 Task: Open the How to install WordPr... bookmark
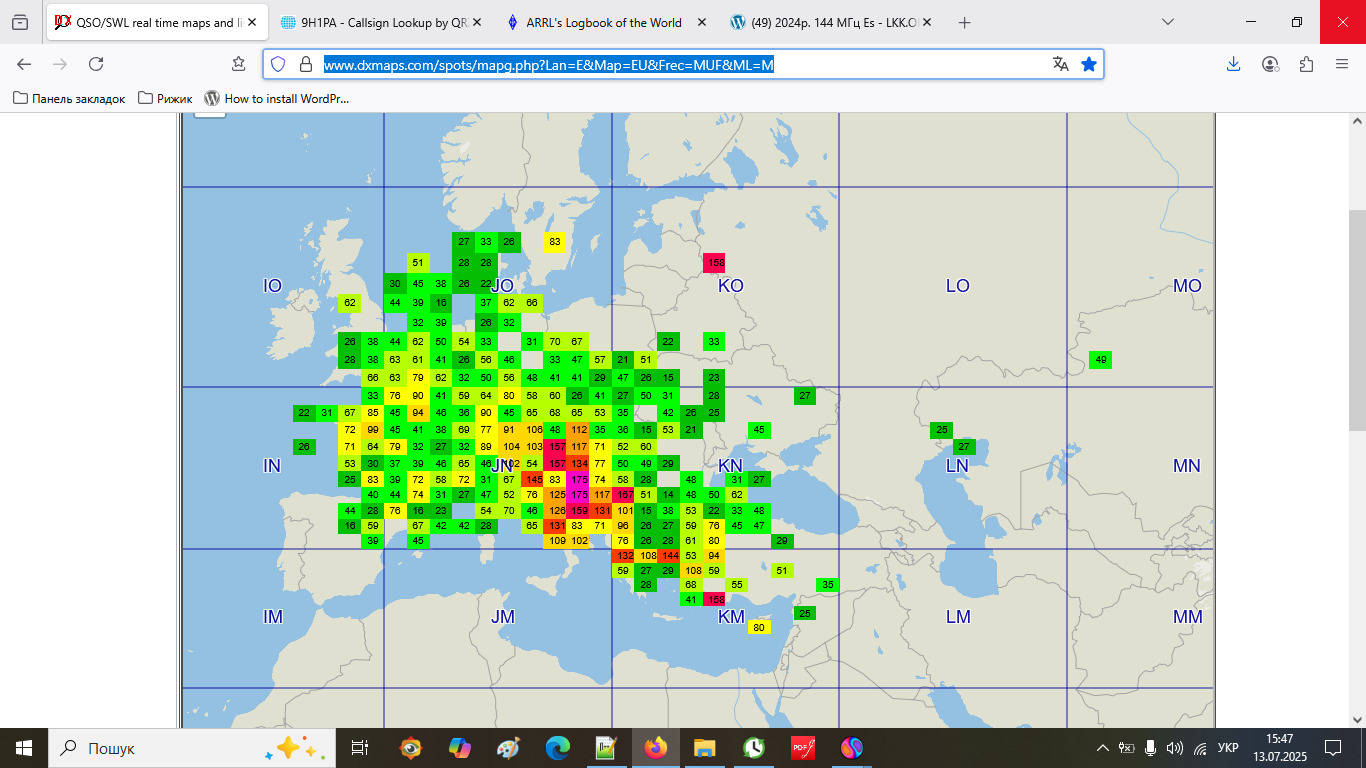click(x=277, y=98)
